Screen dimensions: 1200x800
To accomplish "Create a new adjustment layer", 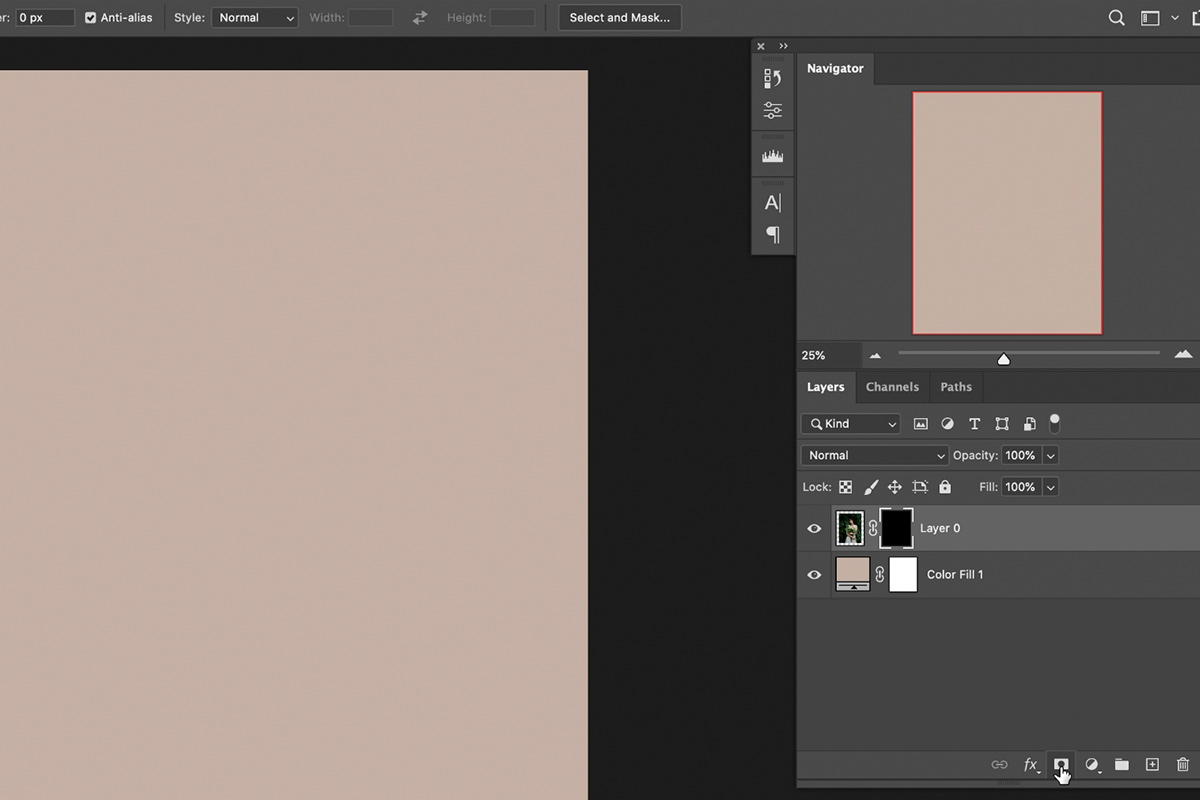I will (1091, 764).
